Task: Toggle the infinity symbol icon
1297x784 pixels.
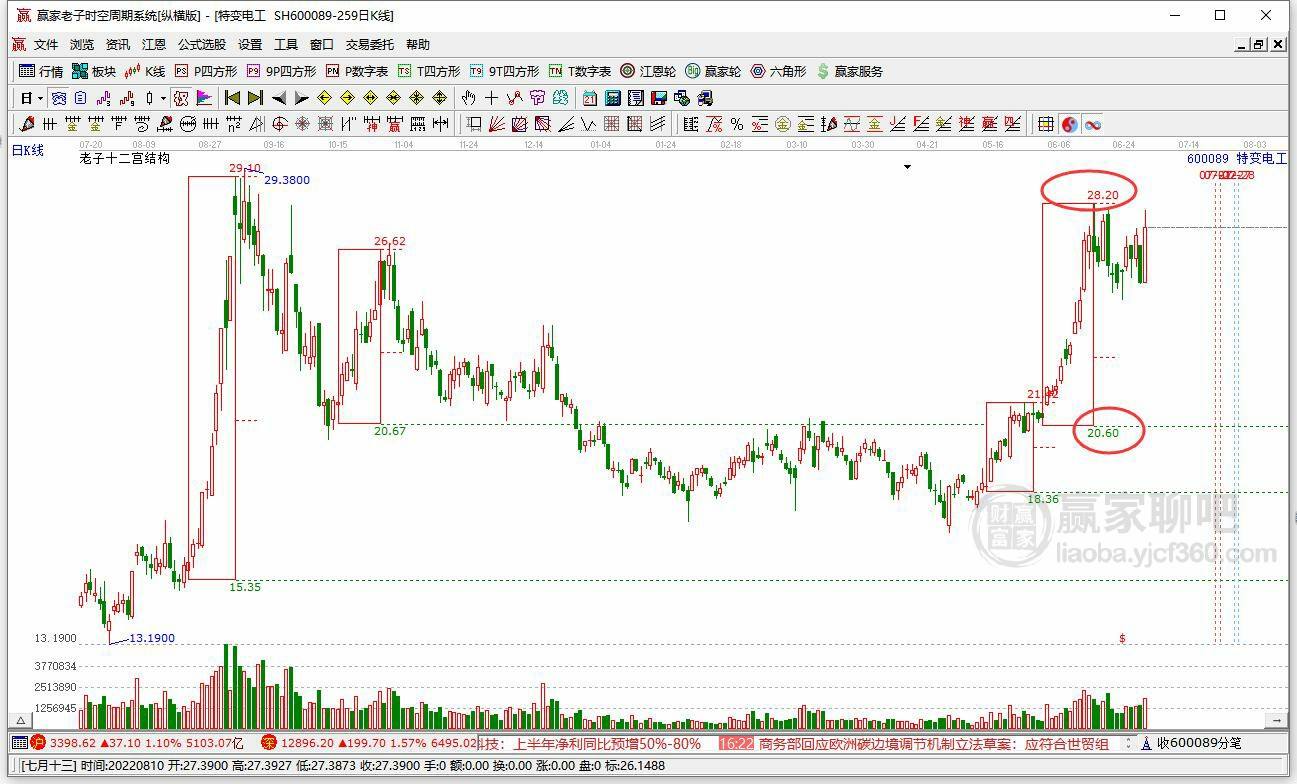Action: coord(1094,124)
